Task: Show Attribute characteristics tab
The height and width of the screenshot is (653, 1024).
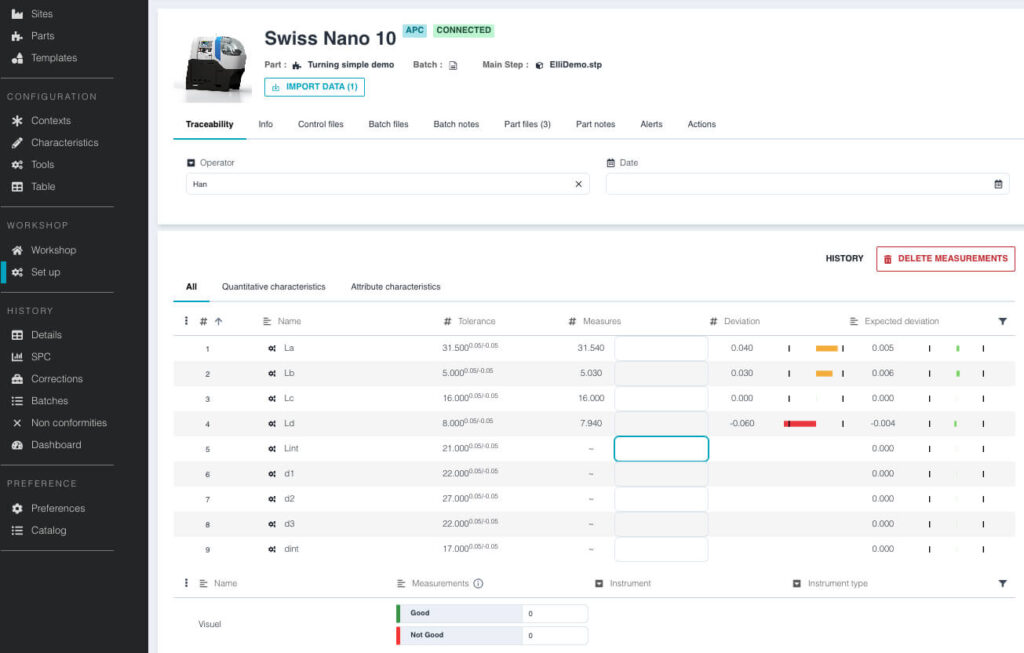Action: click(x=395, y=287)
